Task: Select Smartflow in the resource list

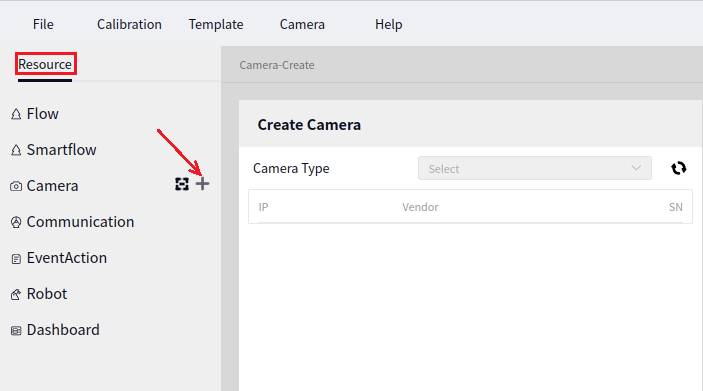Action: pos(61,150)
